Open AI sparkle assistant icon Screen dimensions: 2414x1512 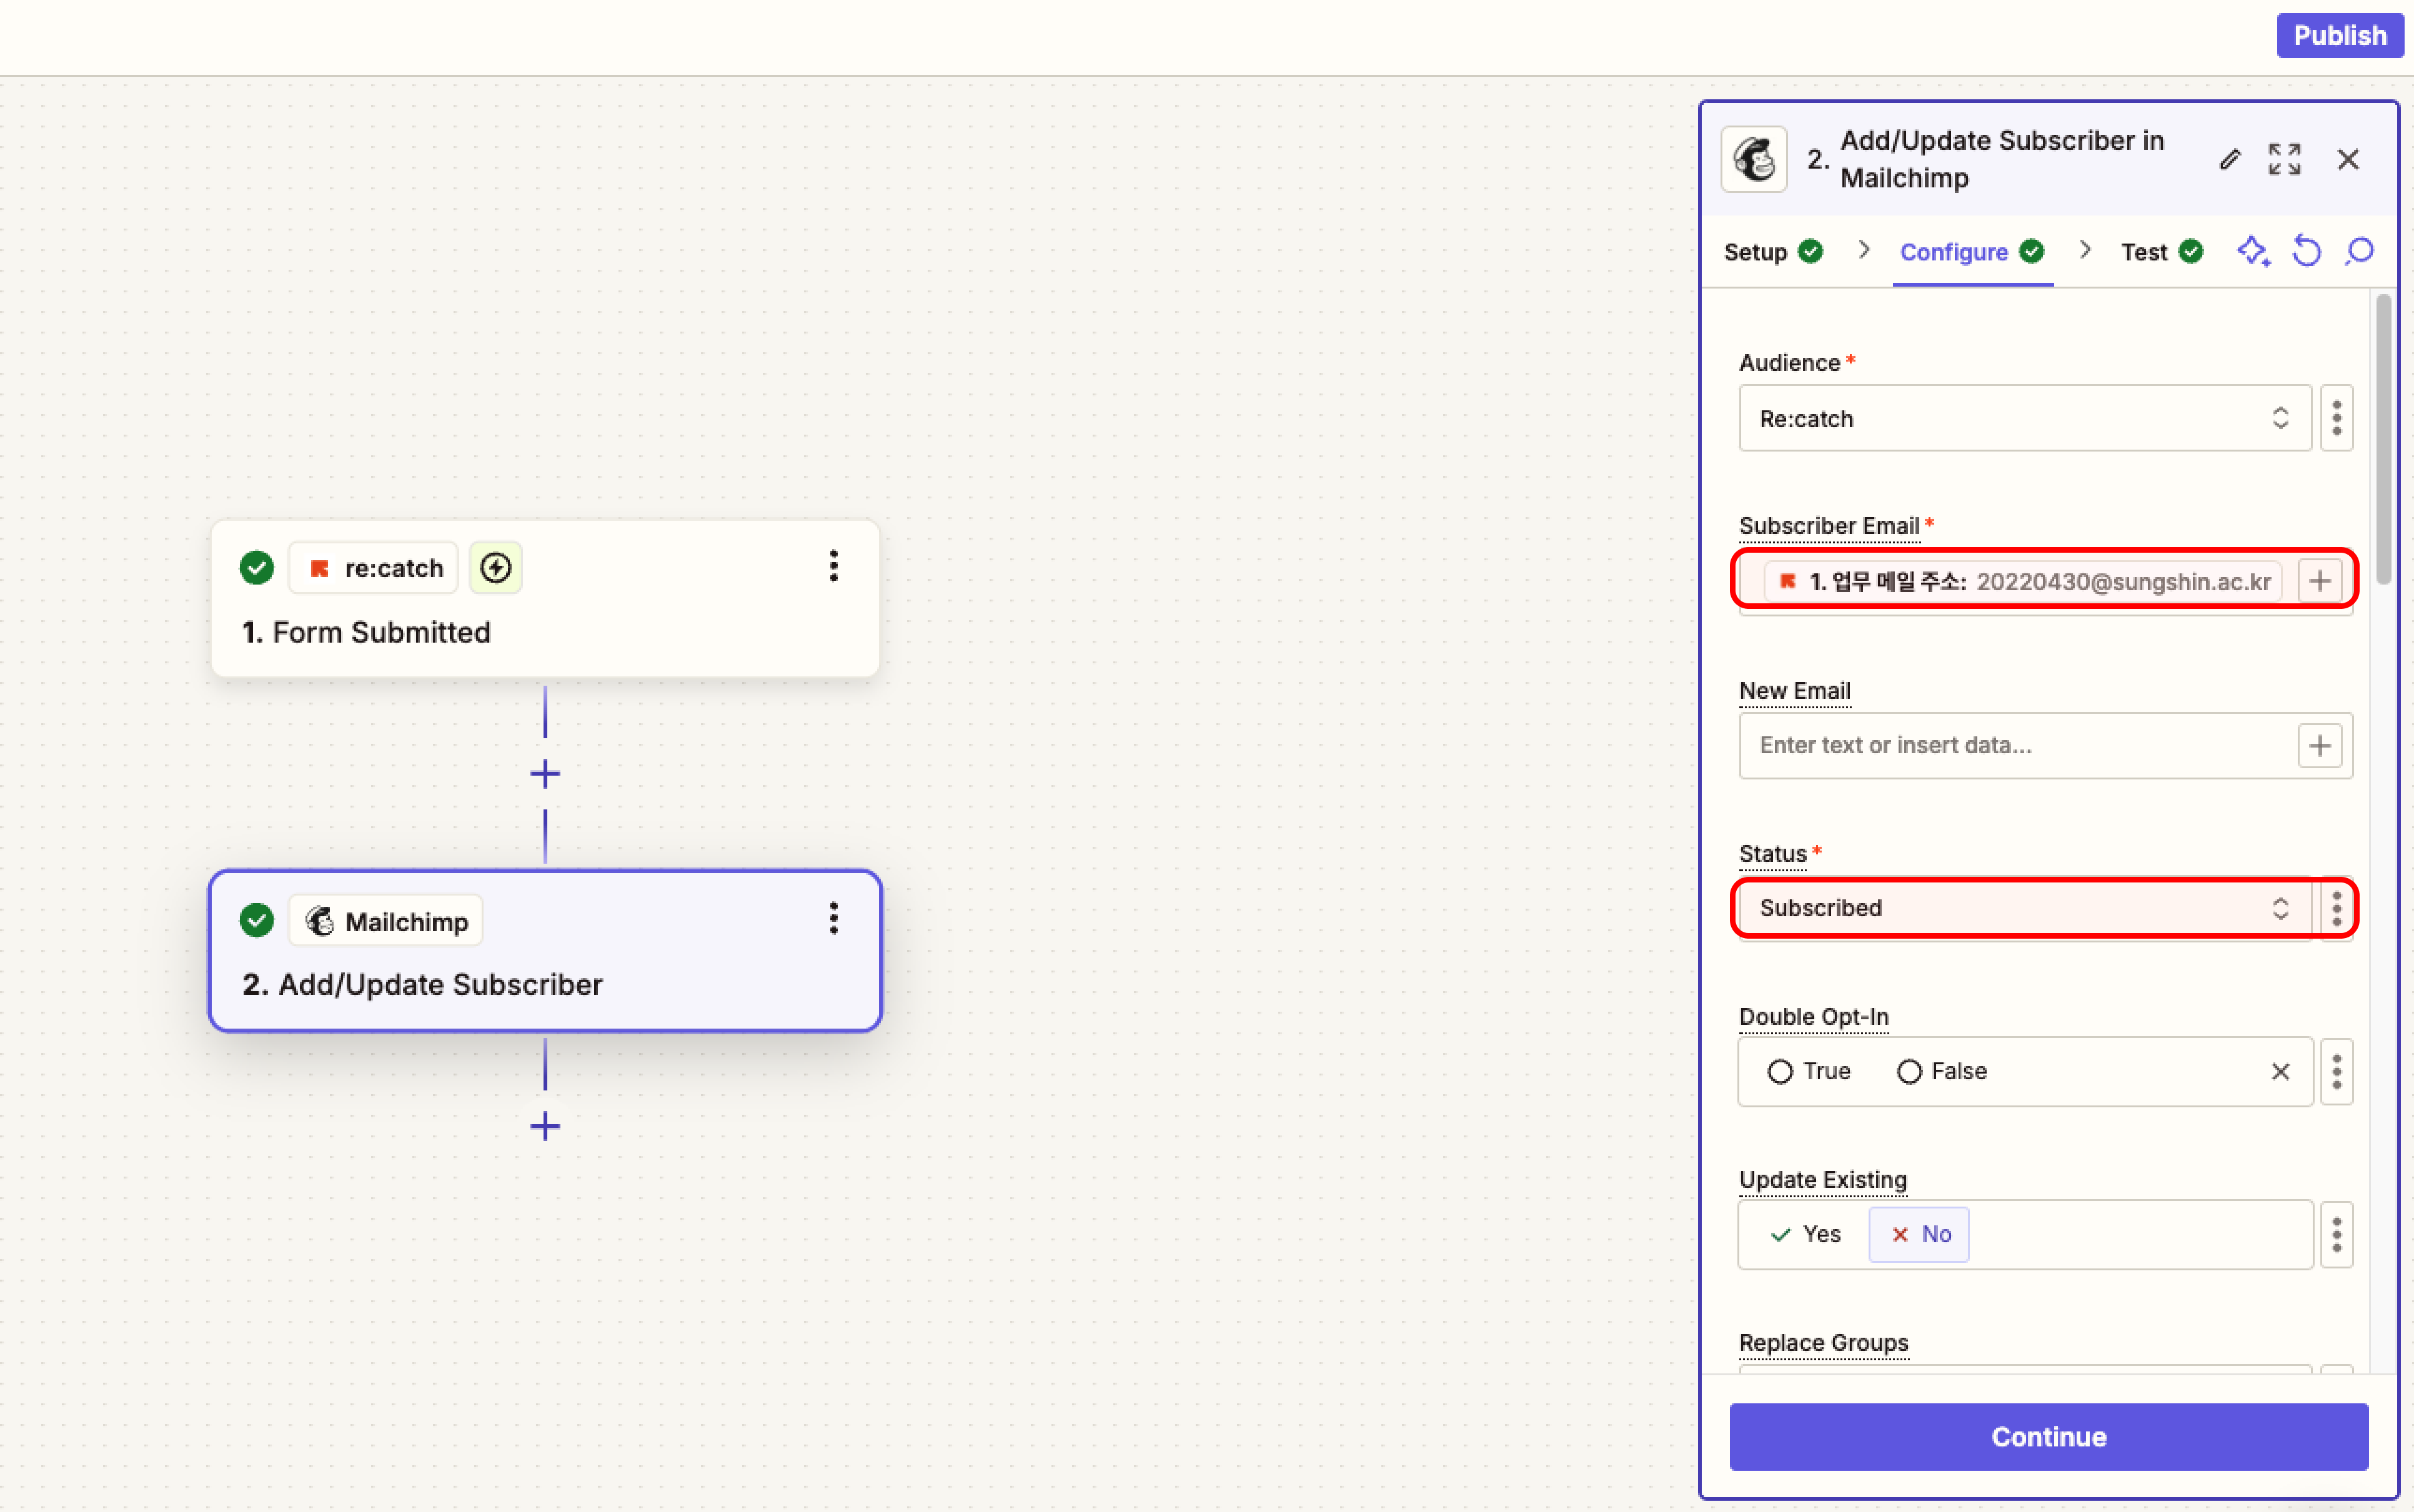2253,251
